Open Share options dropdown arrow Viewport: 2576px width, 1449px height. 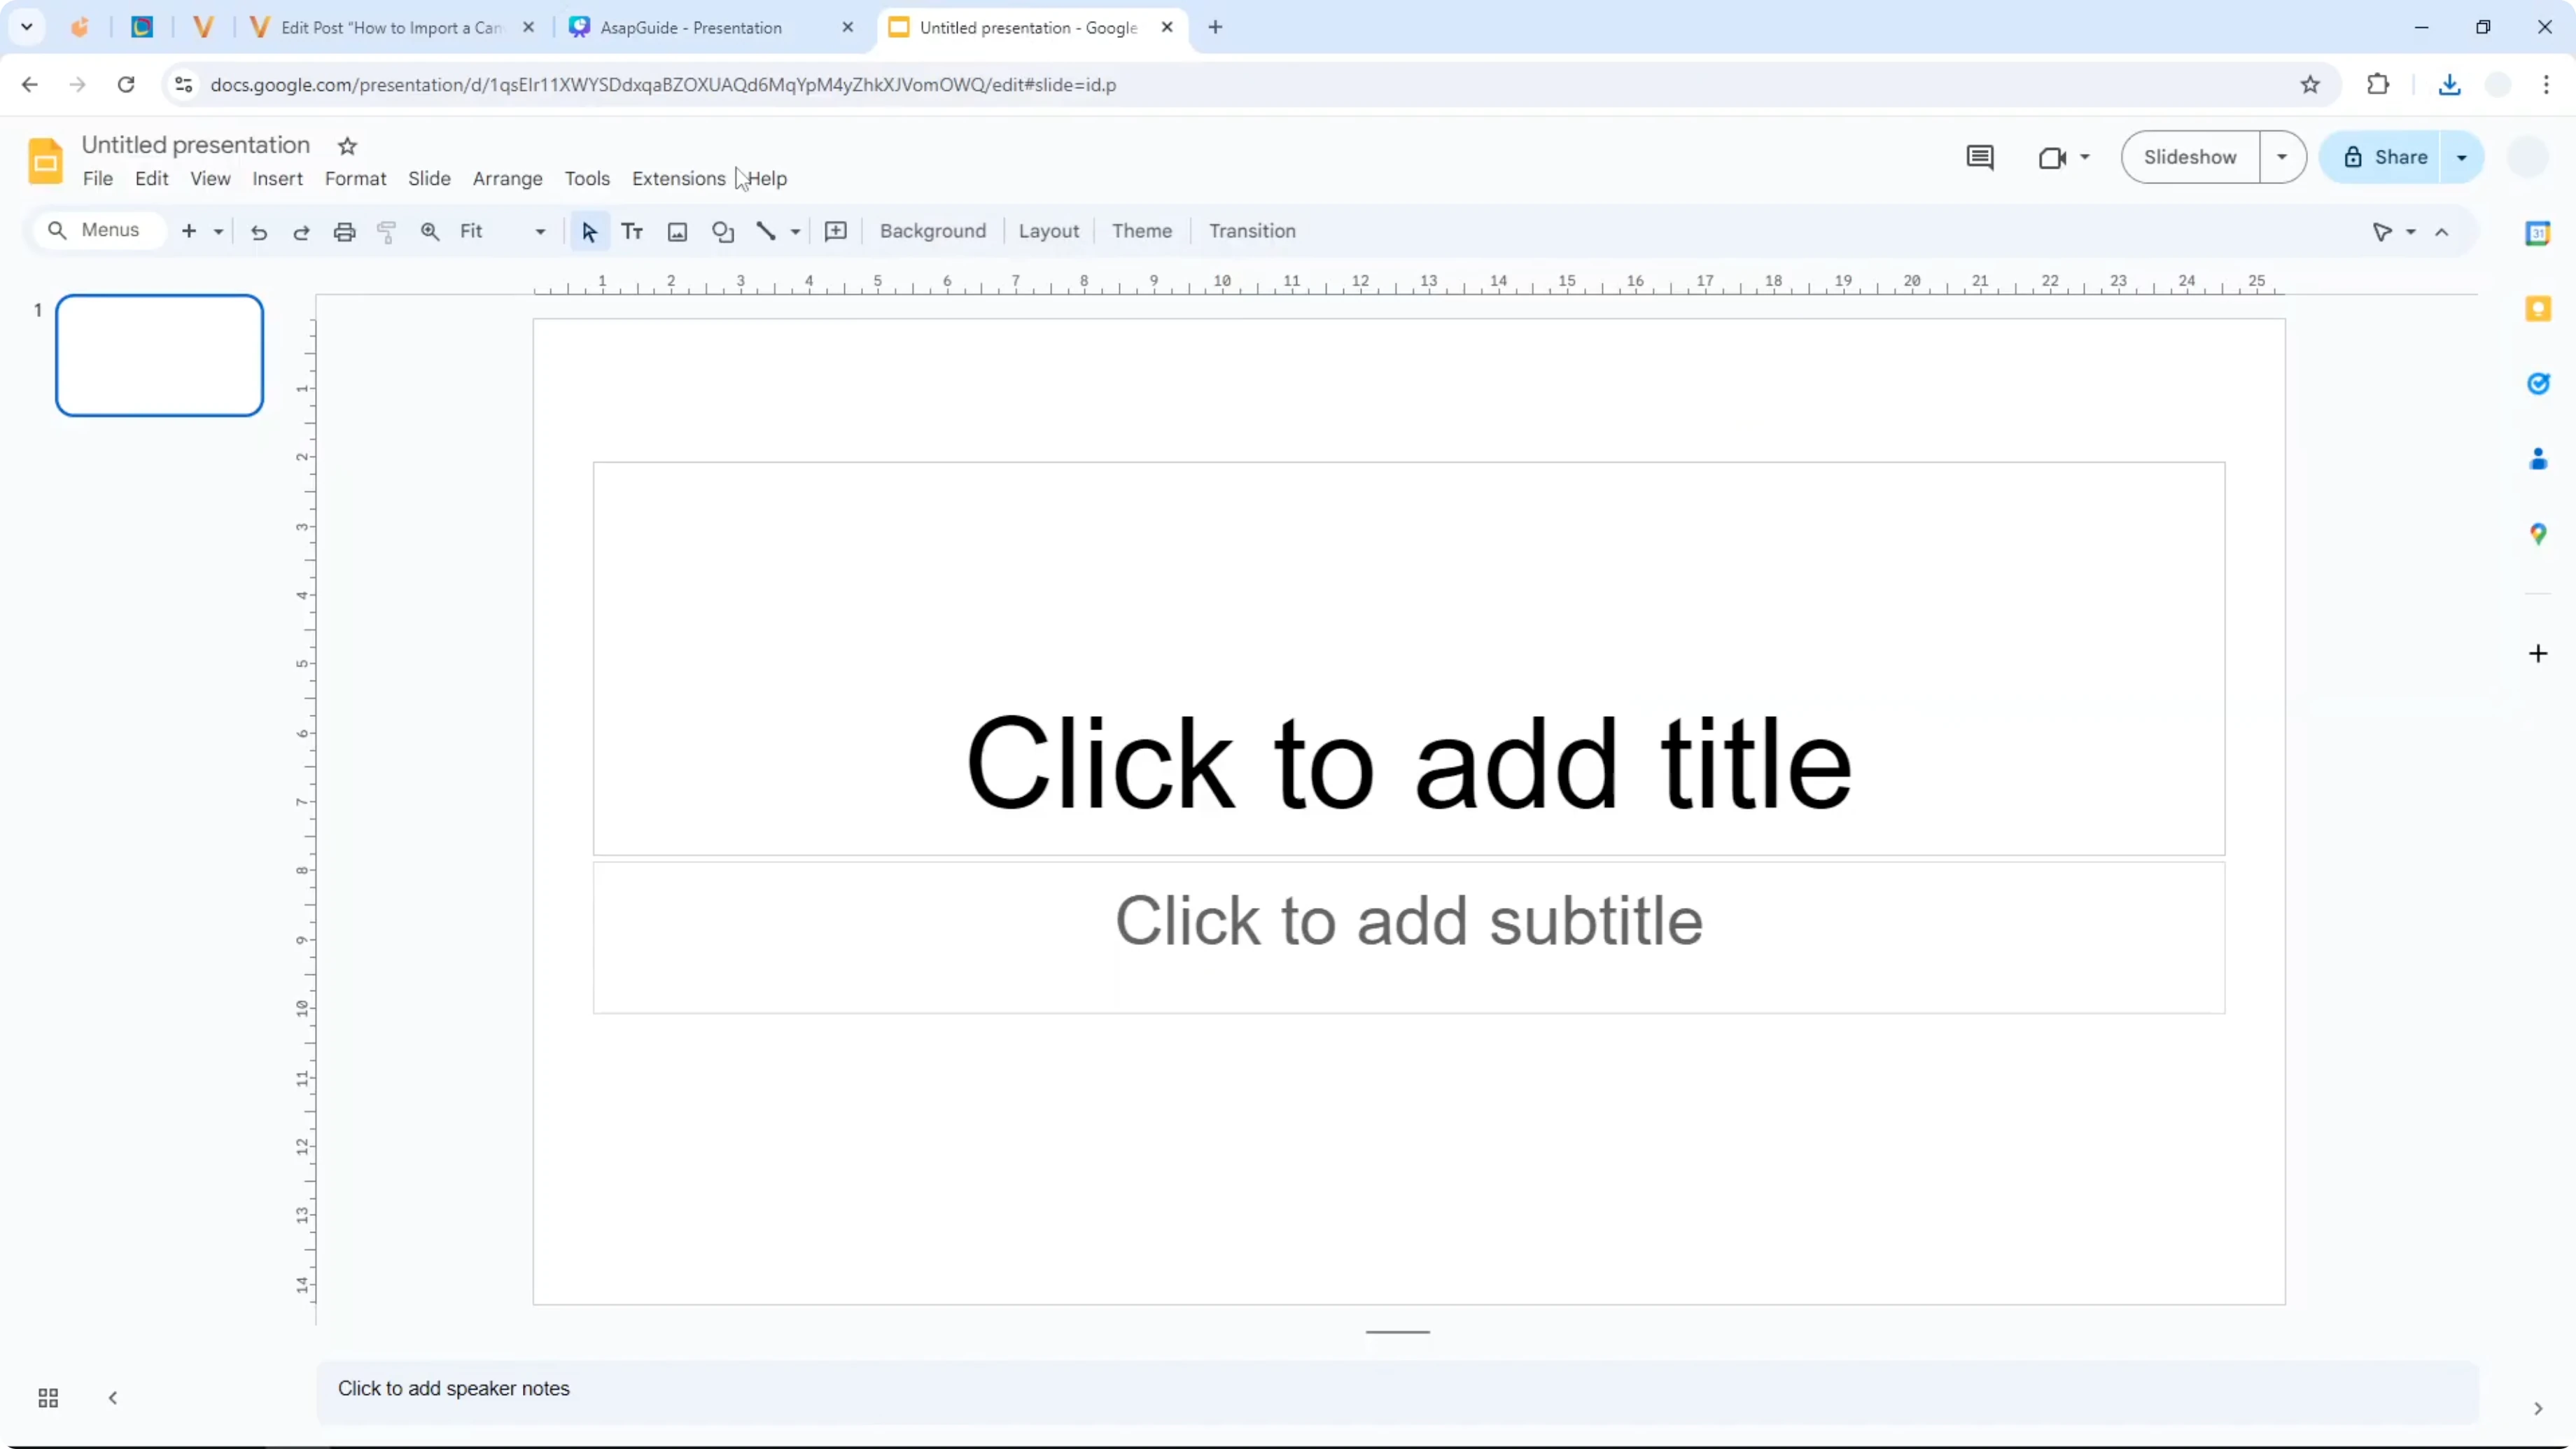point(2462,158)
